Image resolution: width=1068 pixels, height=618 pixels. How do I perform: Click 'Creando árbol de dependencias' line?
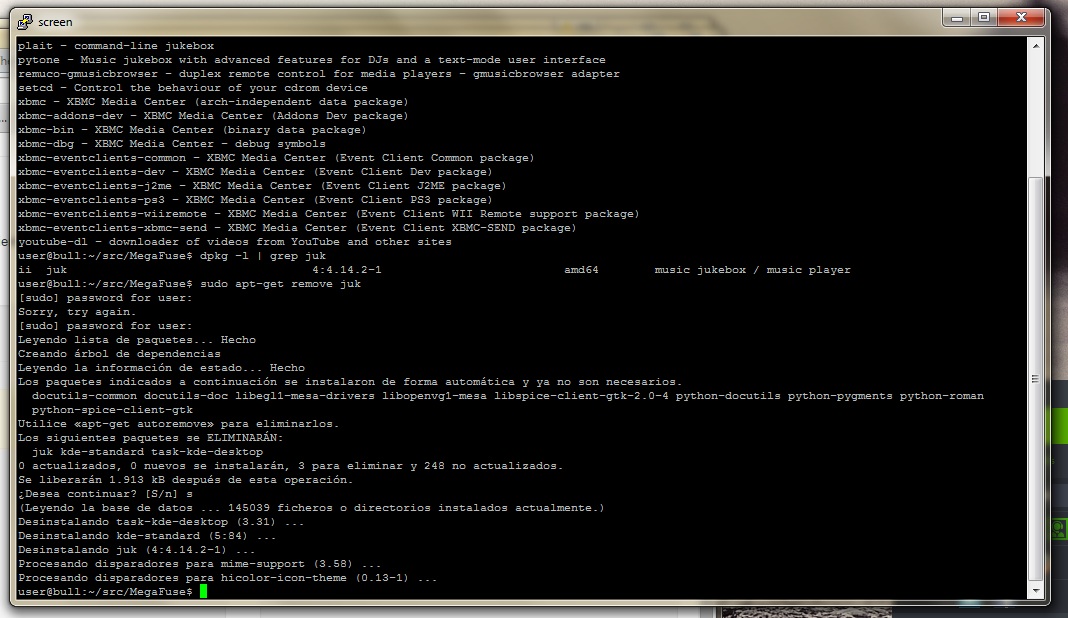pos(119,354)
